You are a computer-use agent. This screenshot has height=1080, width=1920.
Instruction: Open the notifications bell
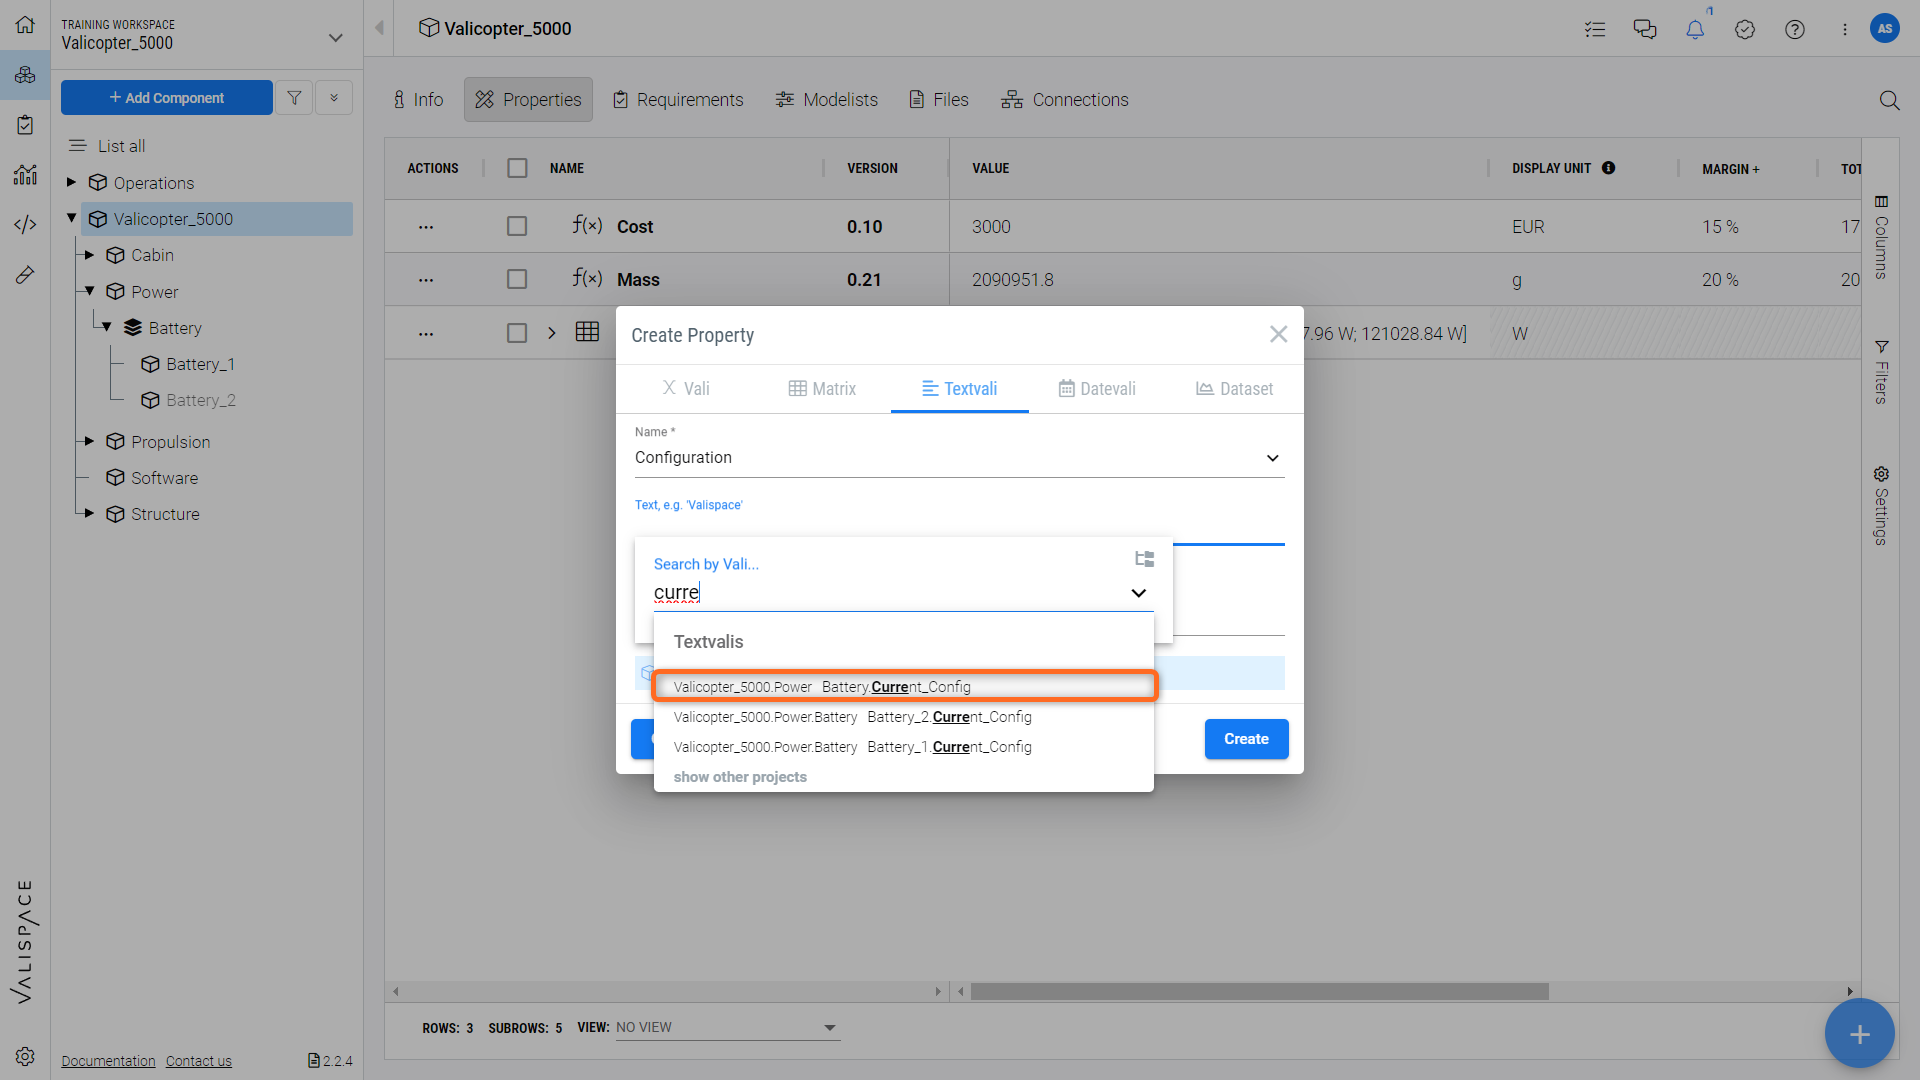[x=1695, y=29]
